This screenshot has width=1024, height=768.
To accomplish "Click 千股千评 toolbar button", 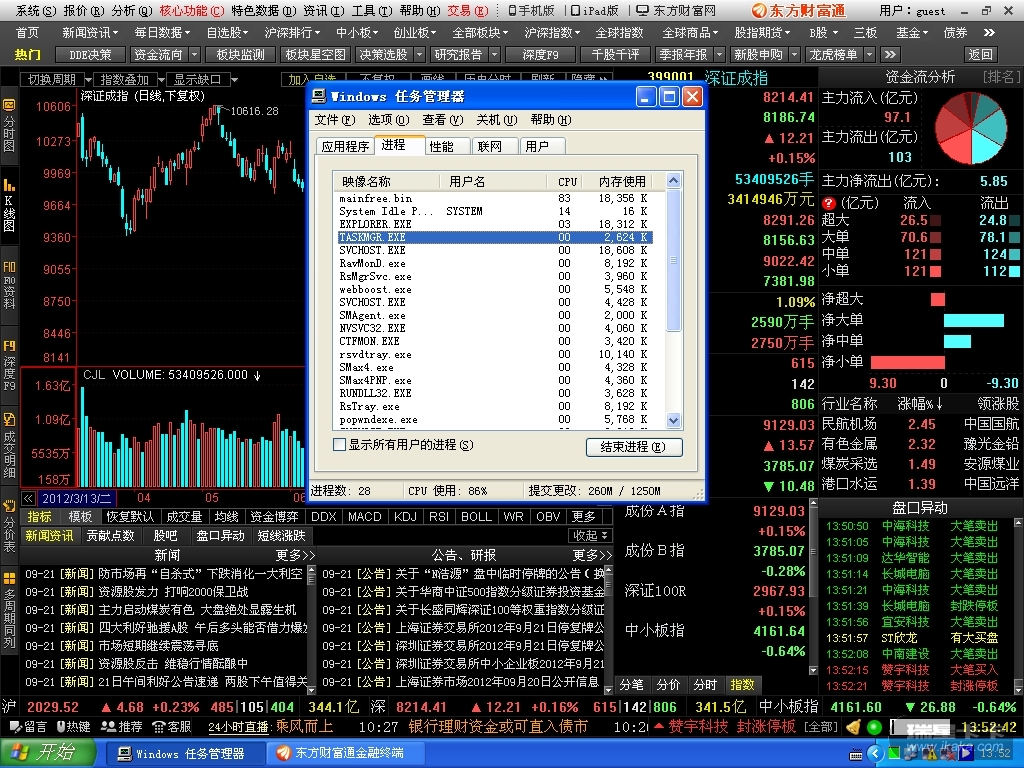I will (x=615, y=55).
